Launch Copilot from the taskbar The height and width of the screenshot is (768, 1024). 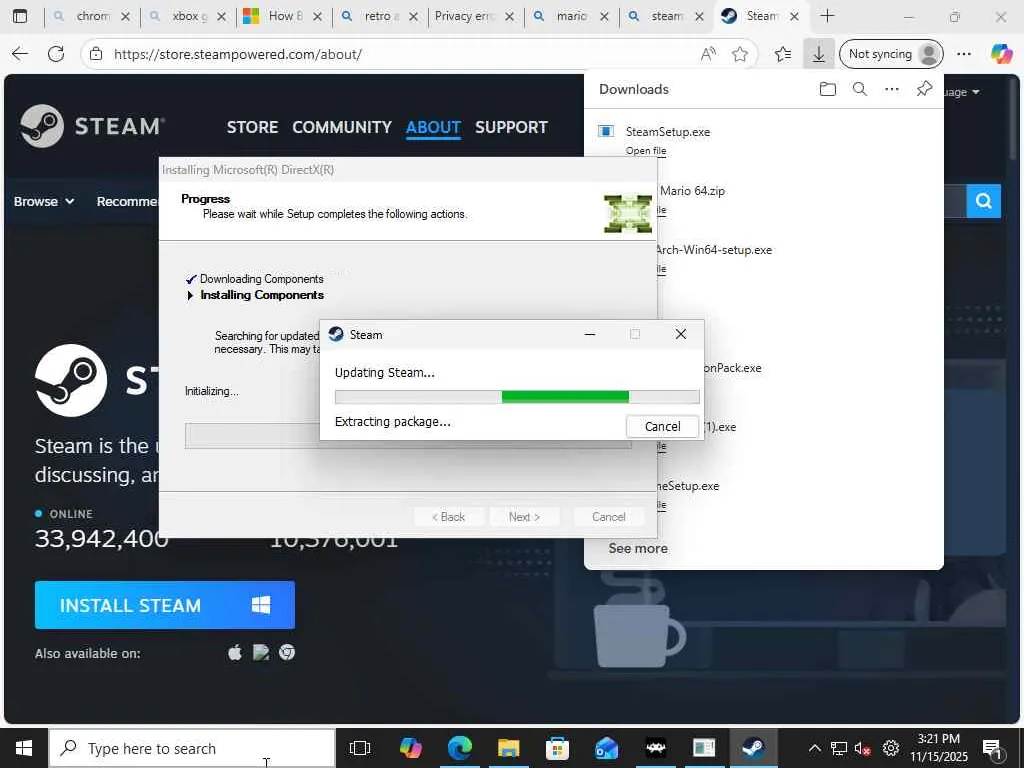pyautogui.click(x=410, y=748)
